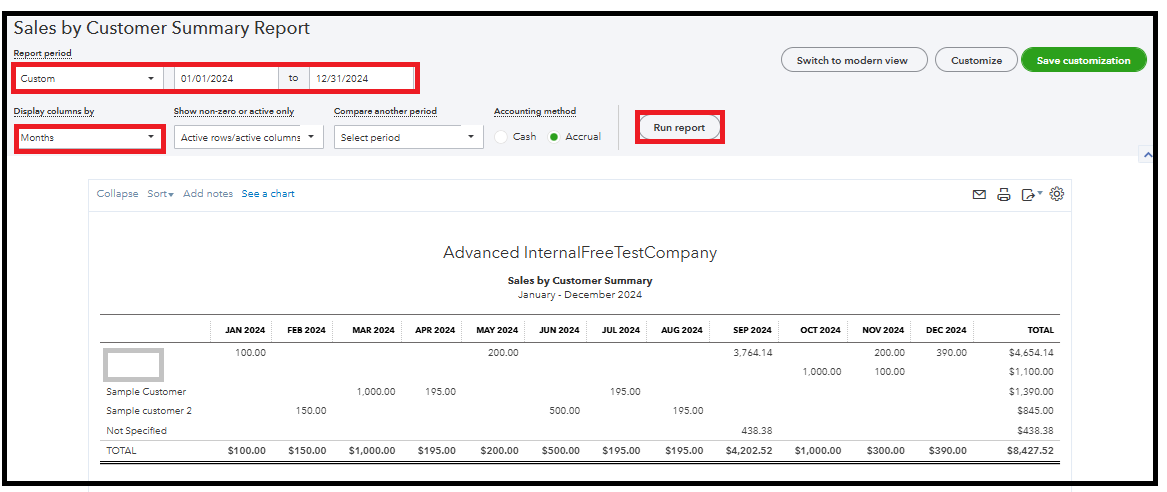Open the Display columns by Months dropdown

(x=88, y=137)
